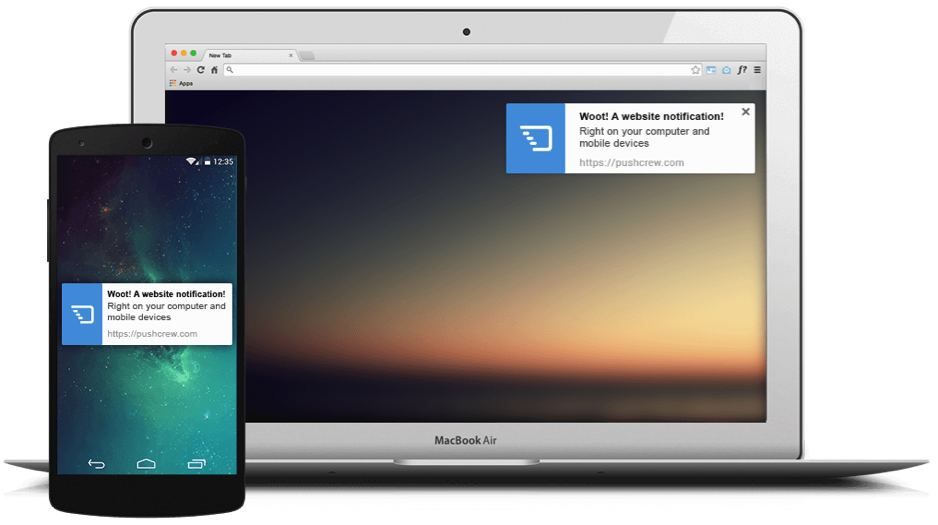Click the laptop 'Woot! A website notification!' title
The width and height of the screenshot is (938, 525).
click(651, 116)
